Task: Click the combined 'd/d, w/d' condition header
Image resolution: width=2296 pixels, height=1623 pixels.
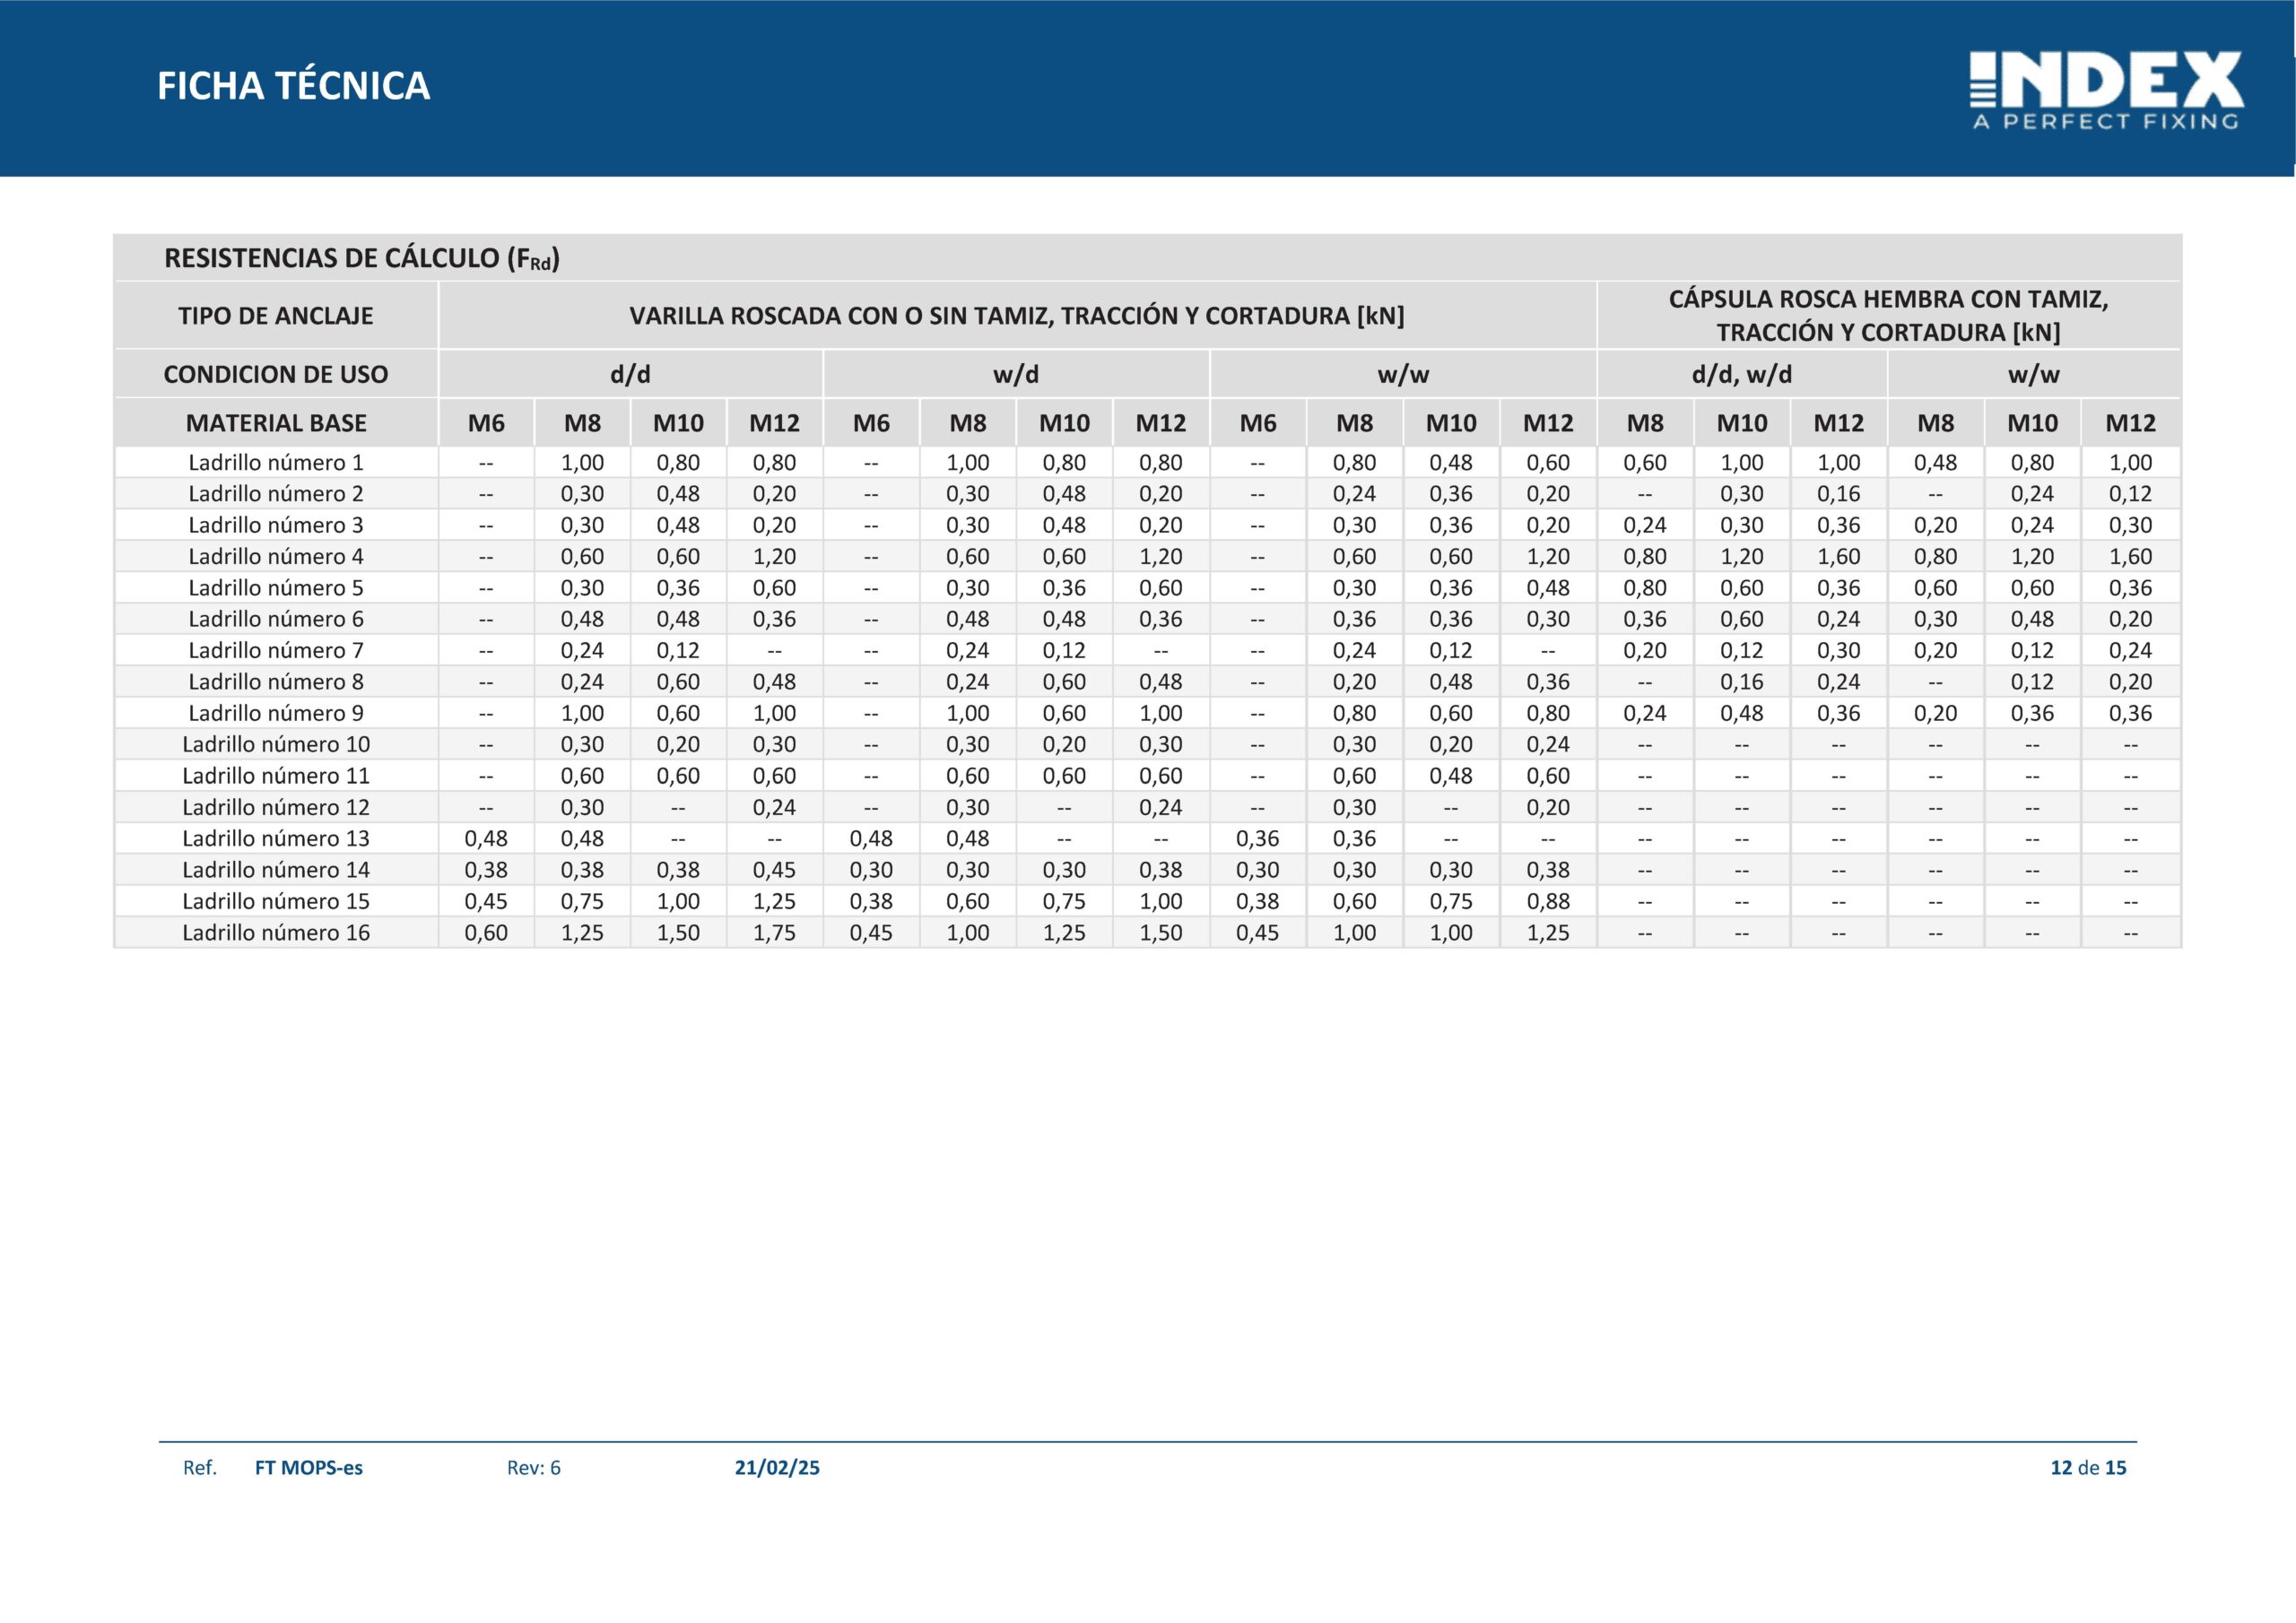Action: click(1742, 374)
